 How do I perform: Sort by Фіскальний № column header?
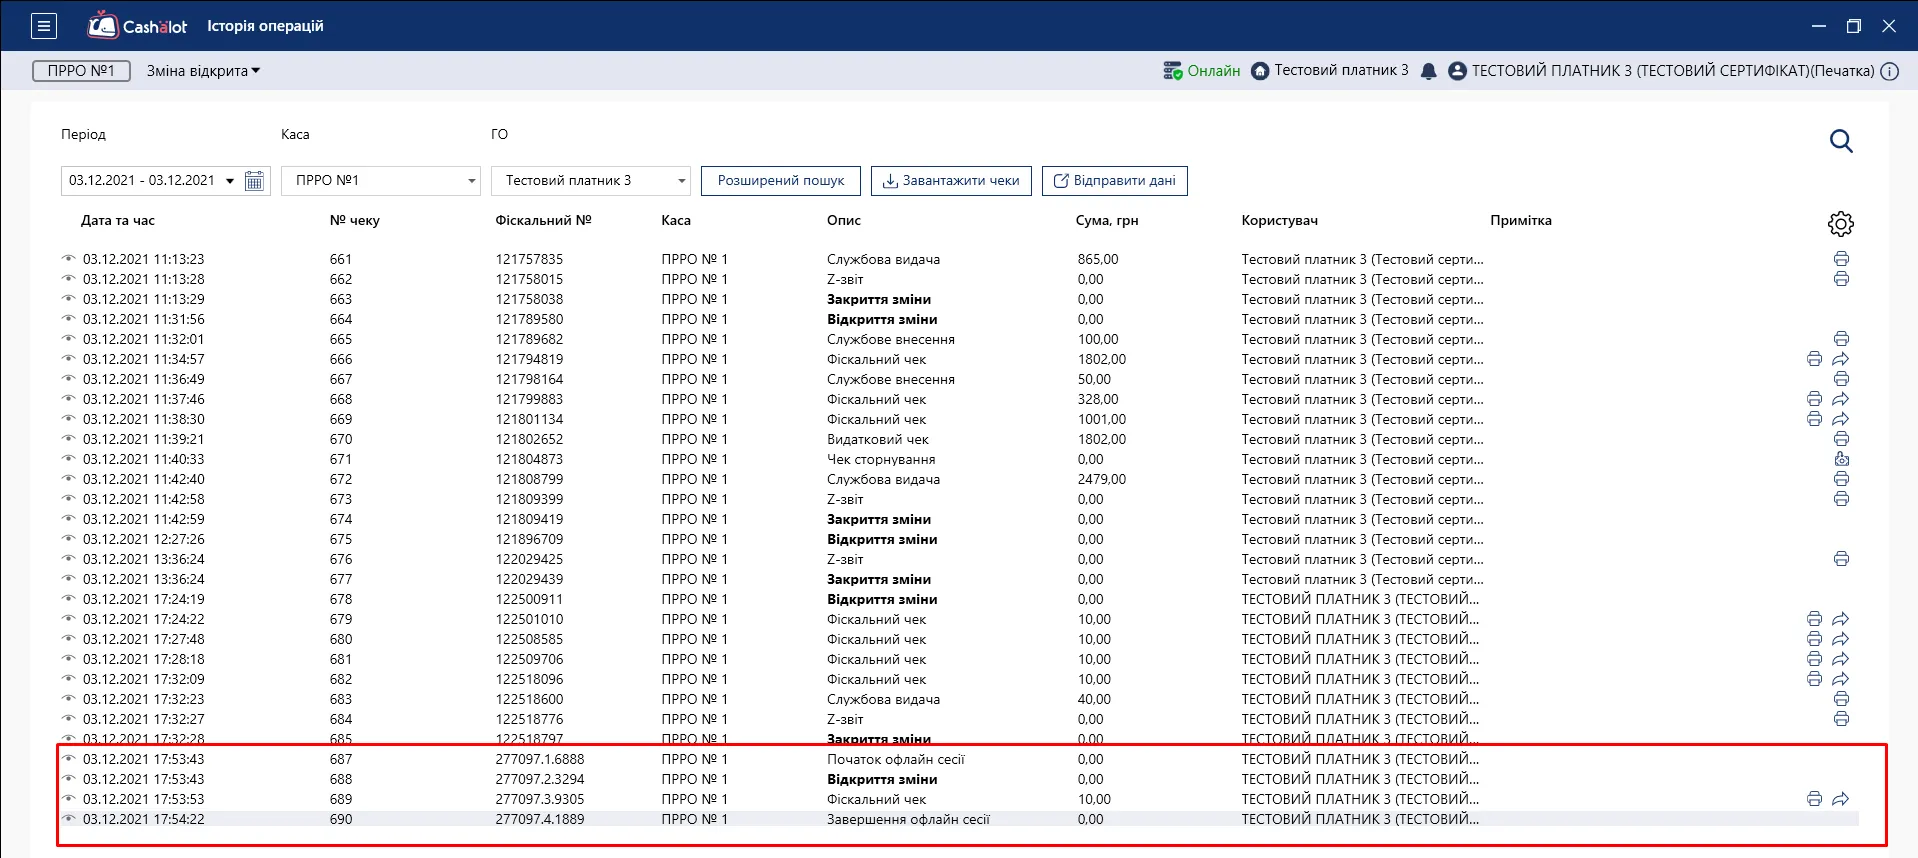point(543,220)
